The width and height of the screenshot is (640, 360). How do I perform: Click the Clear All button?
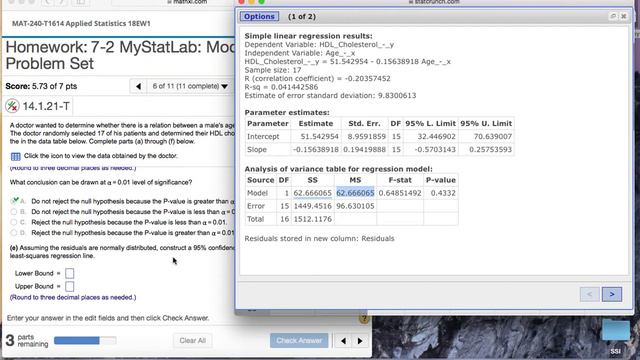pos(193,340)
